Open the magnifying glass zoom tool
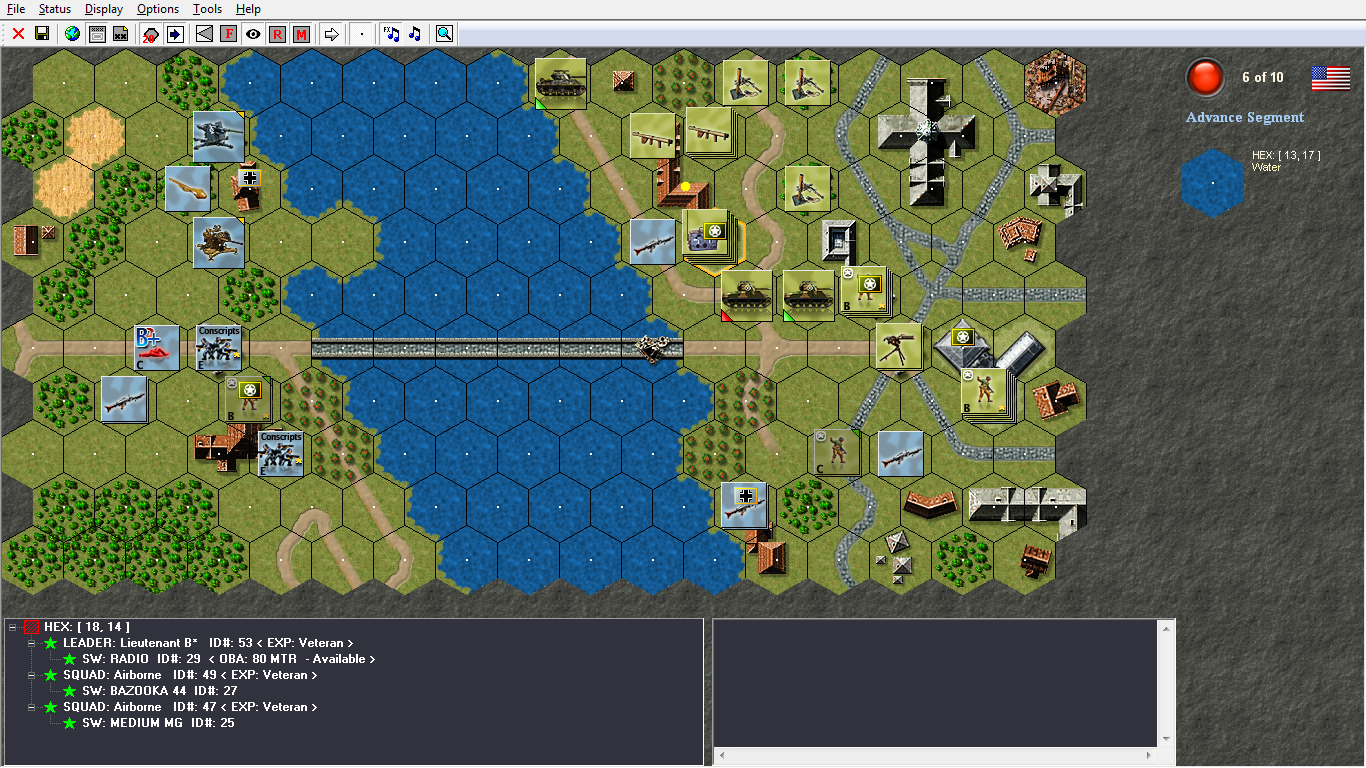 [444, 34]
